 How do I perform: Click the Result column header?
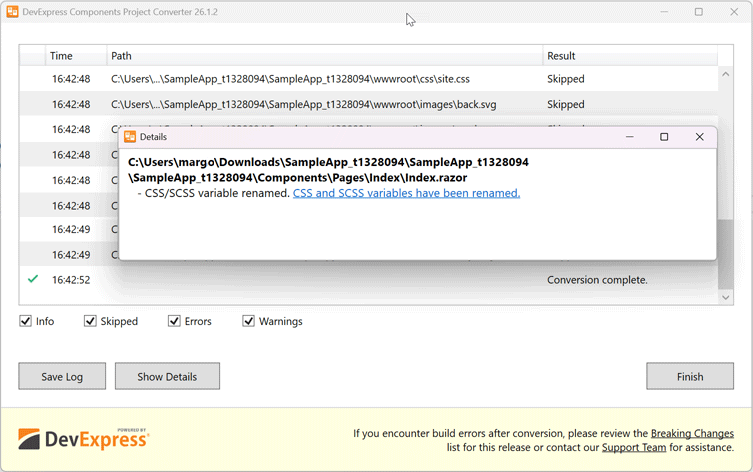tap(630, 56)
